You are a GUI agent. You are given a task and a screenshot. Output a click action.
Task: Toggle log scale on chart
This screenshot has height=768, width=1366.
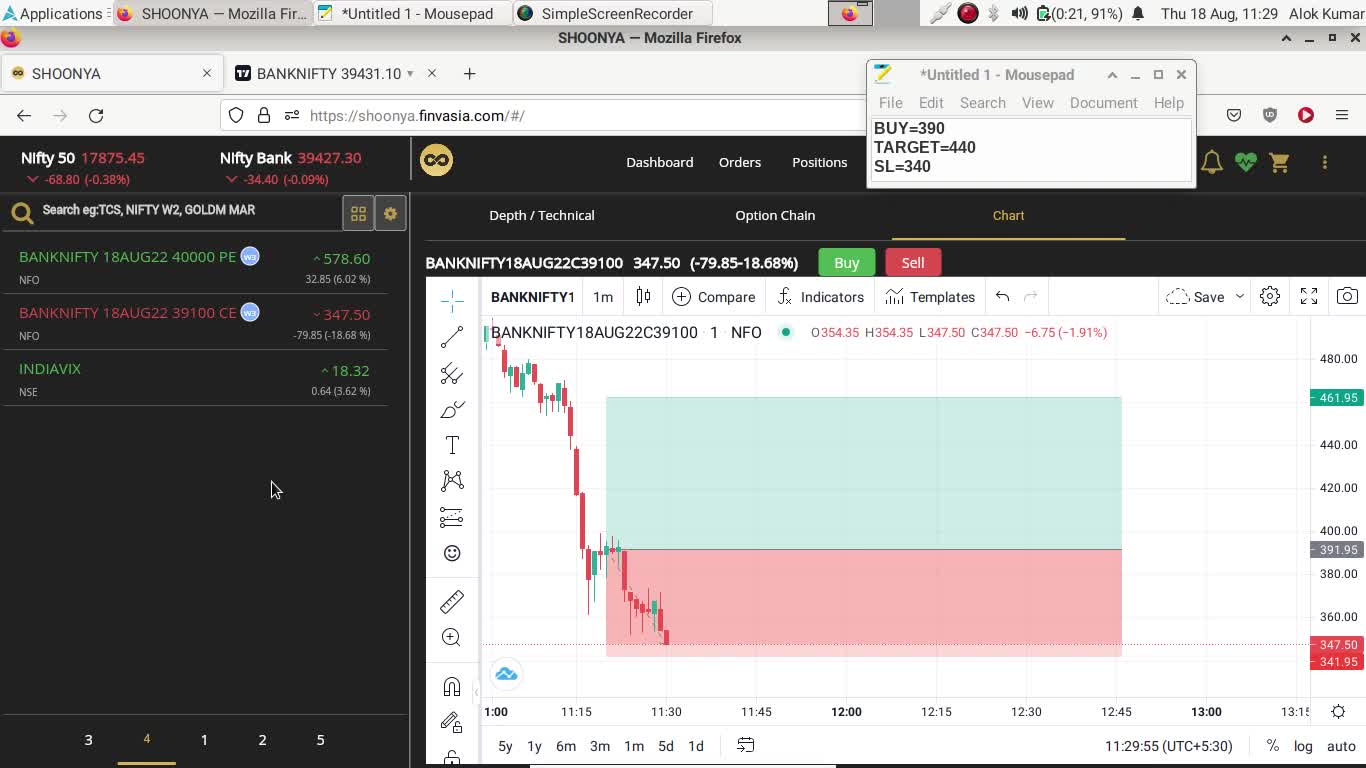1303,746
